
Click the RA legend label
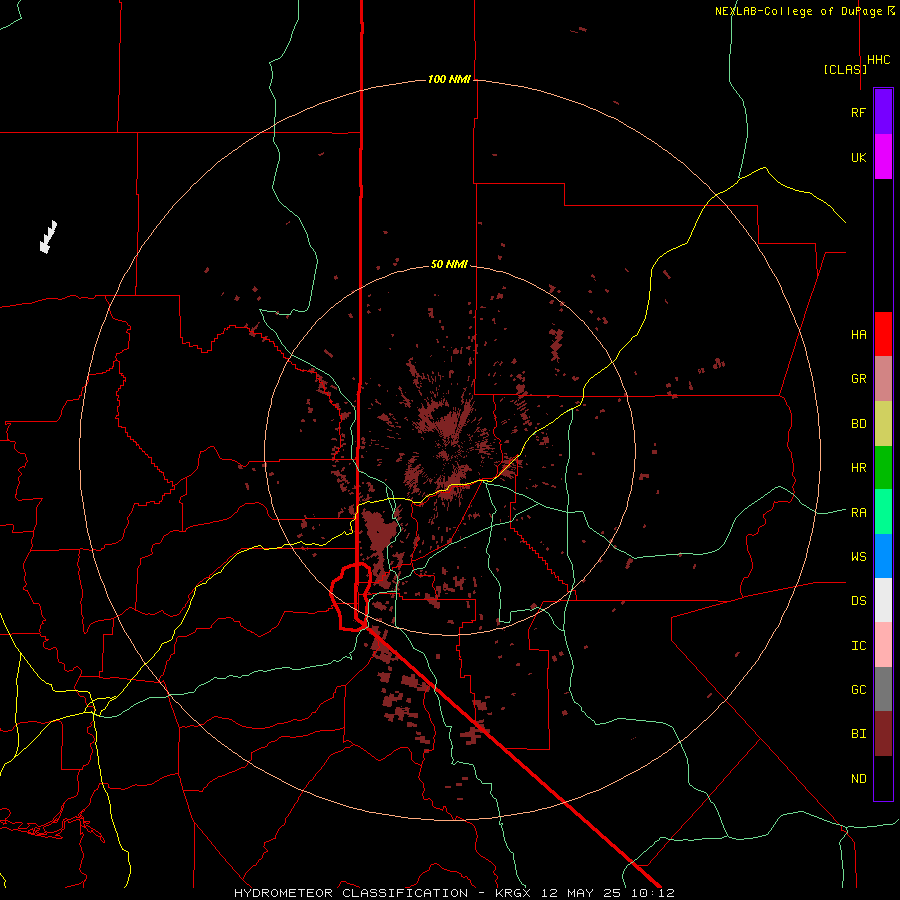tap(858, 513)
